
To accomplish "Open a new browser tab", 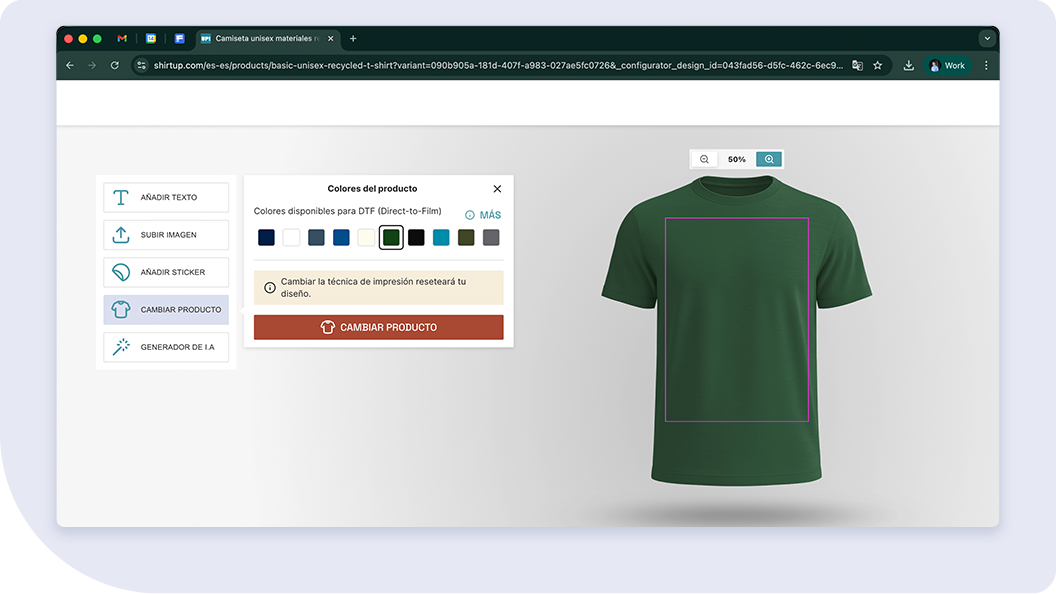I will 353,38.
